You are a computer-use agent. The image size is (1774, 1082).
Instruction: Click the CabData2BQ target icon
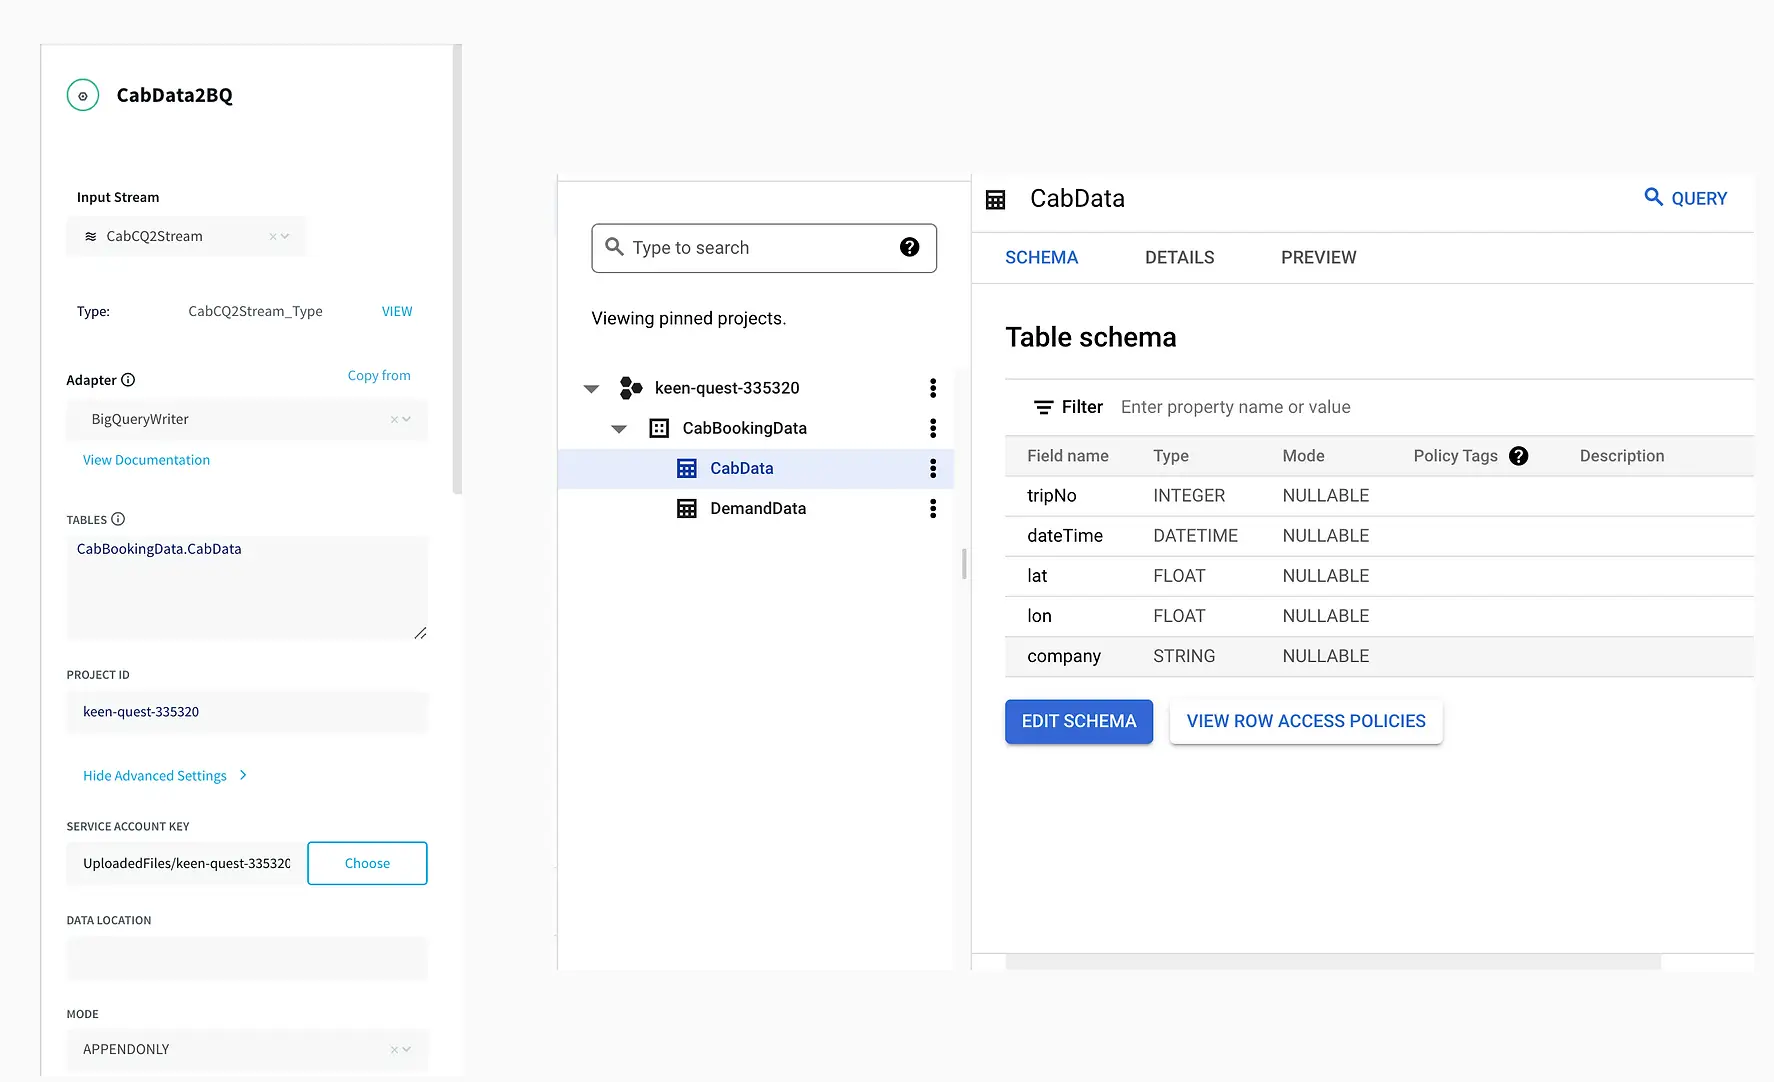83,96
